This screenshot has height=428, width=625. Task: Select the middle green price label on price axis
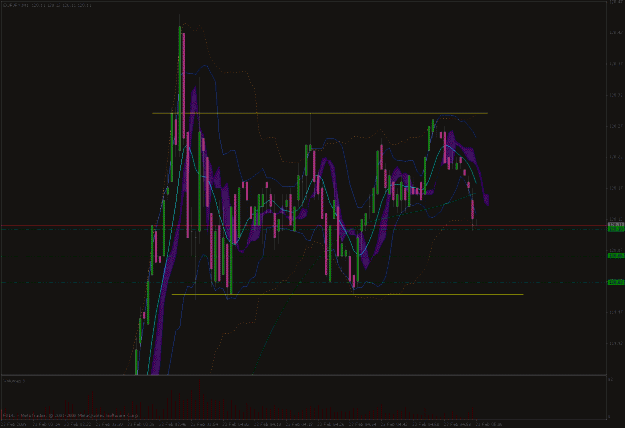pos(616,255)
